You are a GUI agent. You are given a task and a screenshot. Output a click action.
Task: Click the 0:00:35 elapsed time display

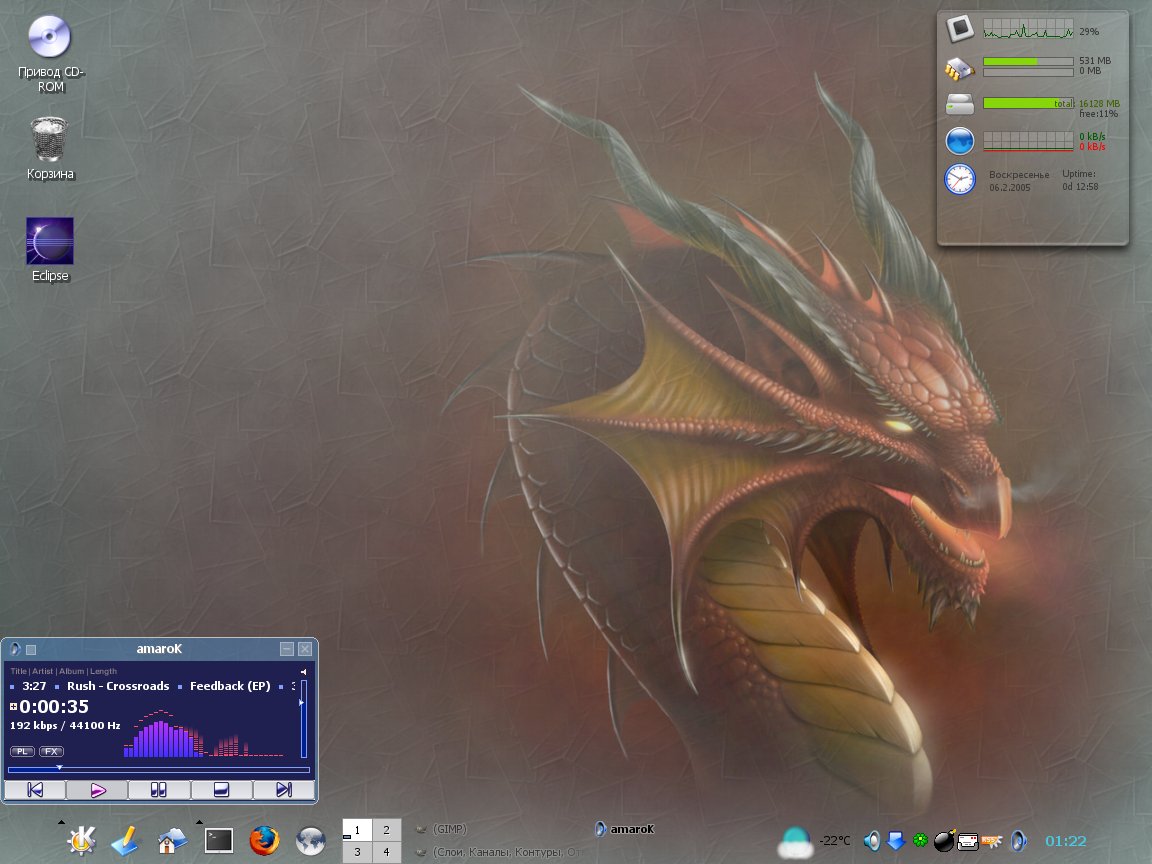[x=54, y=707]
